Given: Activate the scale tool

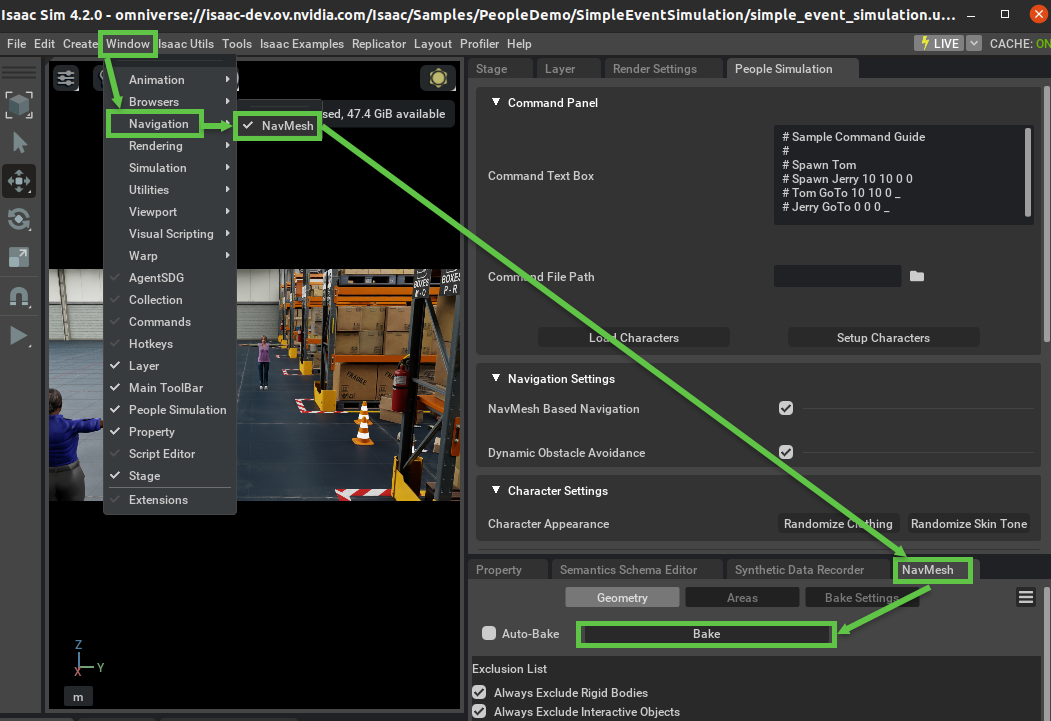Looking at the screenshot, I should pos(19,257).
